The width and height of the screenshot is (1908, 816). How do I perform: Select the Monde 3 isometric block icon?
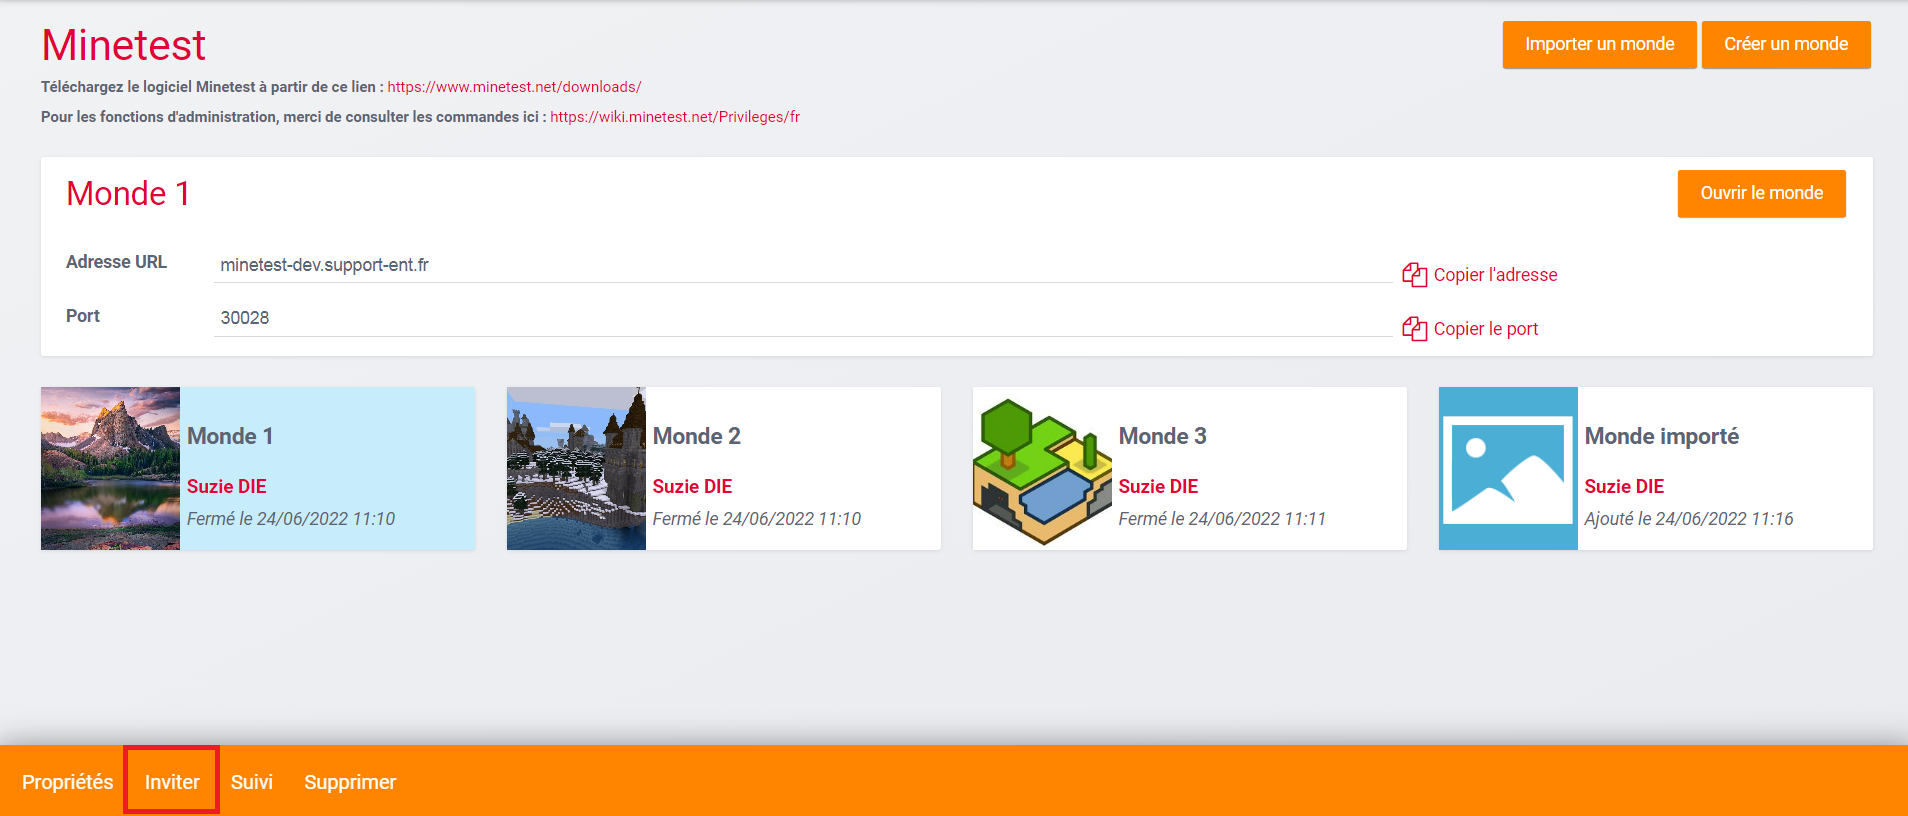click(1042, 470)
